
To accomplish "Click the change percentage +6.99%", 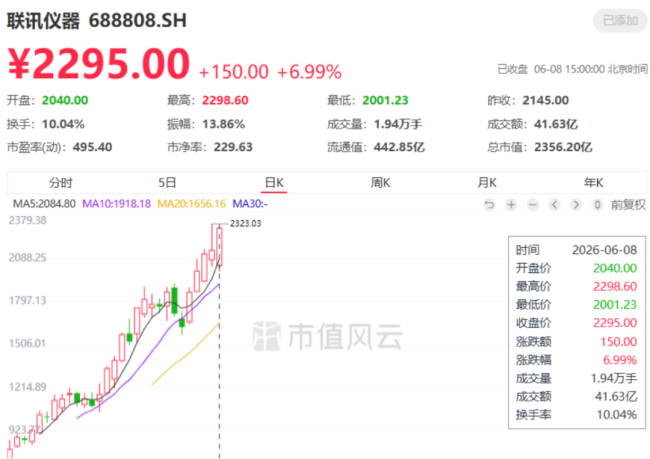I will pyautogui.click(x=309, y=72).
